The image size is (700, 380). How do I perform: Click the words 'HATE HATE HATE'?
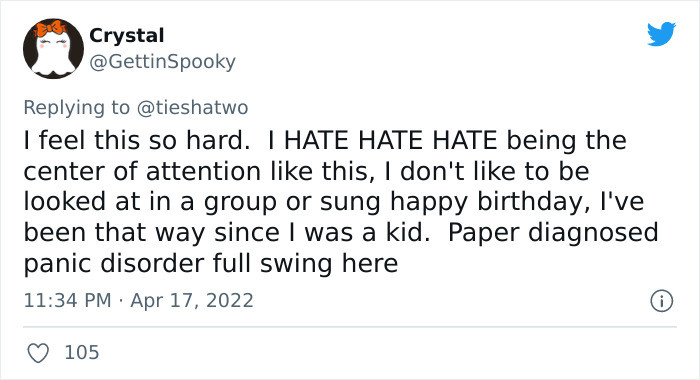tap(391, 140)
